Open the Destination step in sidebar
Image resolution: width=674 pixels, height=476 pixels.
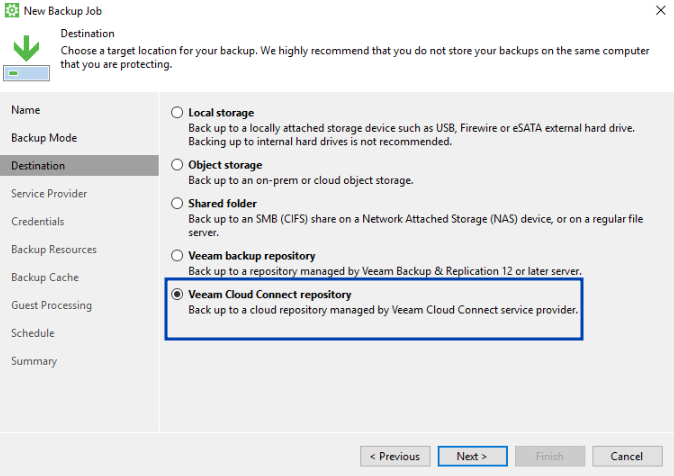pos(79,166)
